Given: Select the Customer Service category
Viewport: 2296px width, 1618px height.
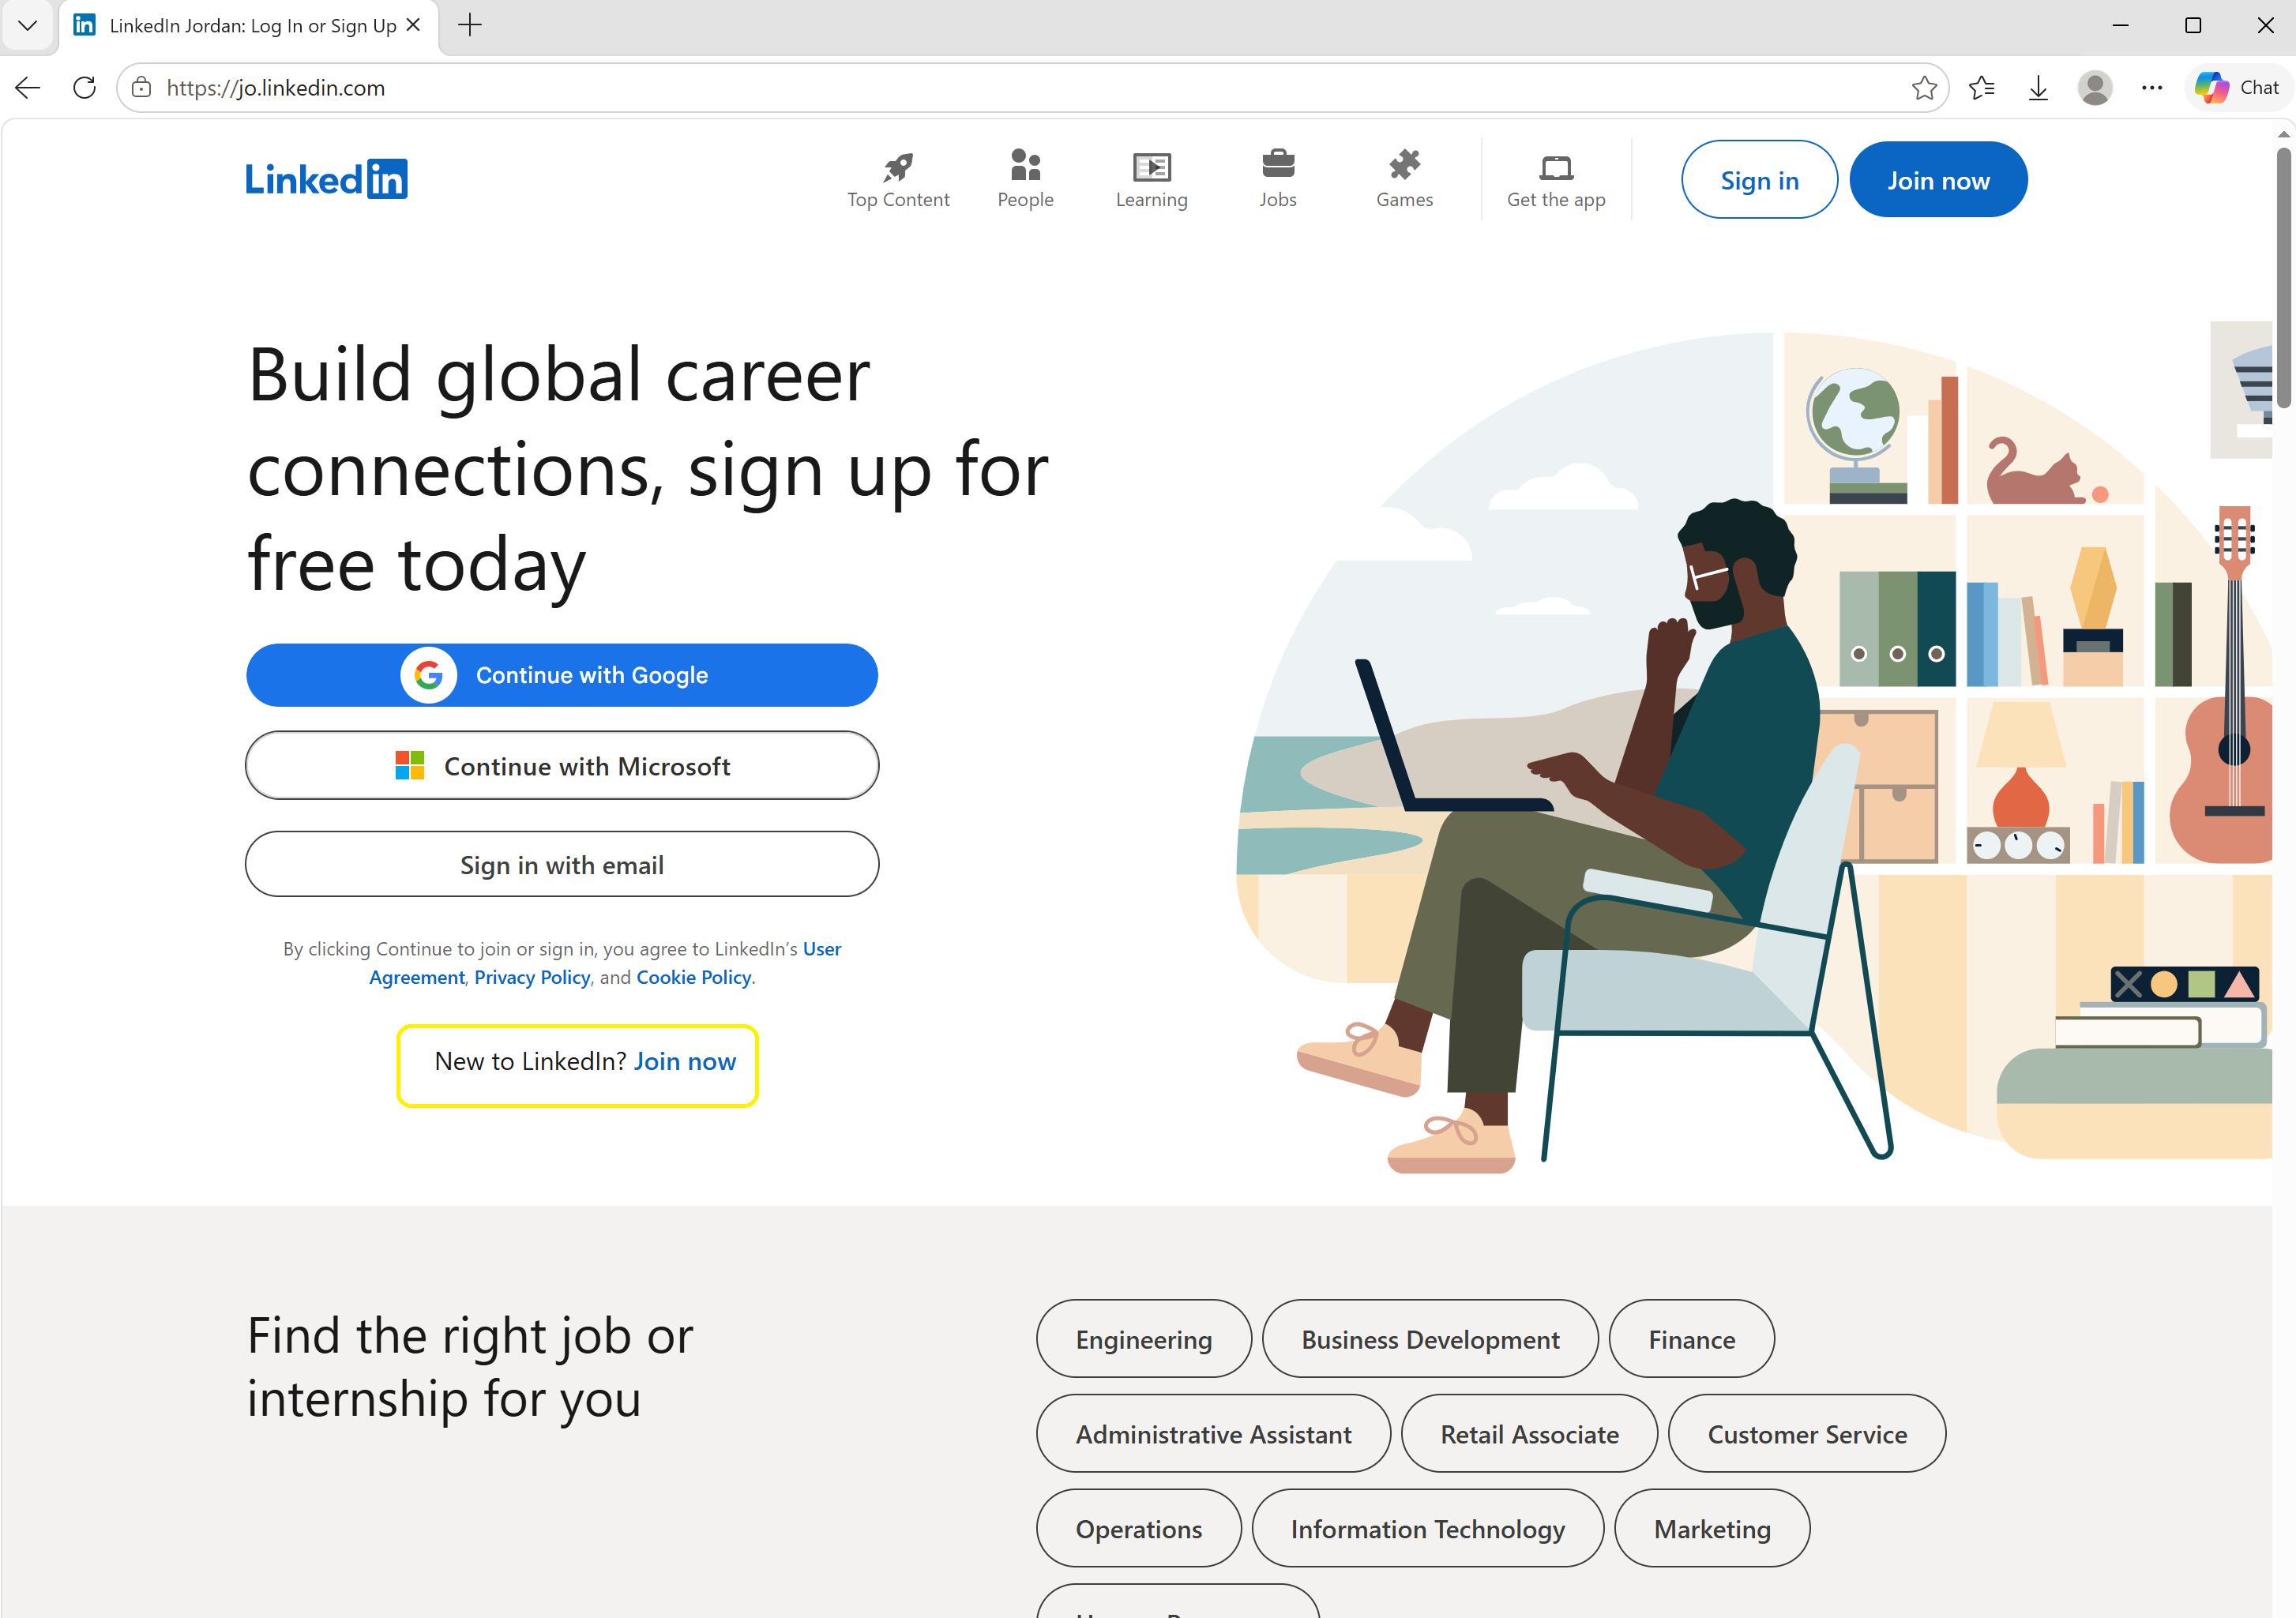Looking at the screenshot, I should click(x=1807, y=1434).
